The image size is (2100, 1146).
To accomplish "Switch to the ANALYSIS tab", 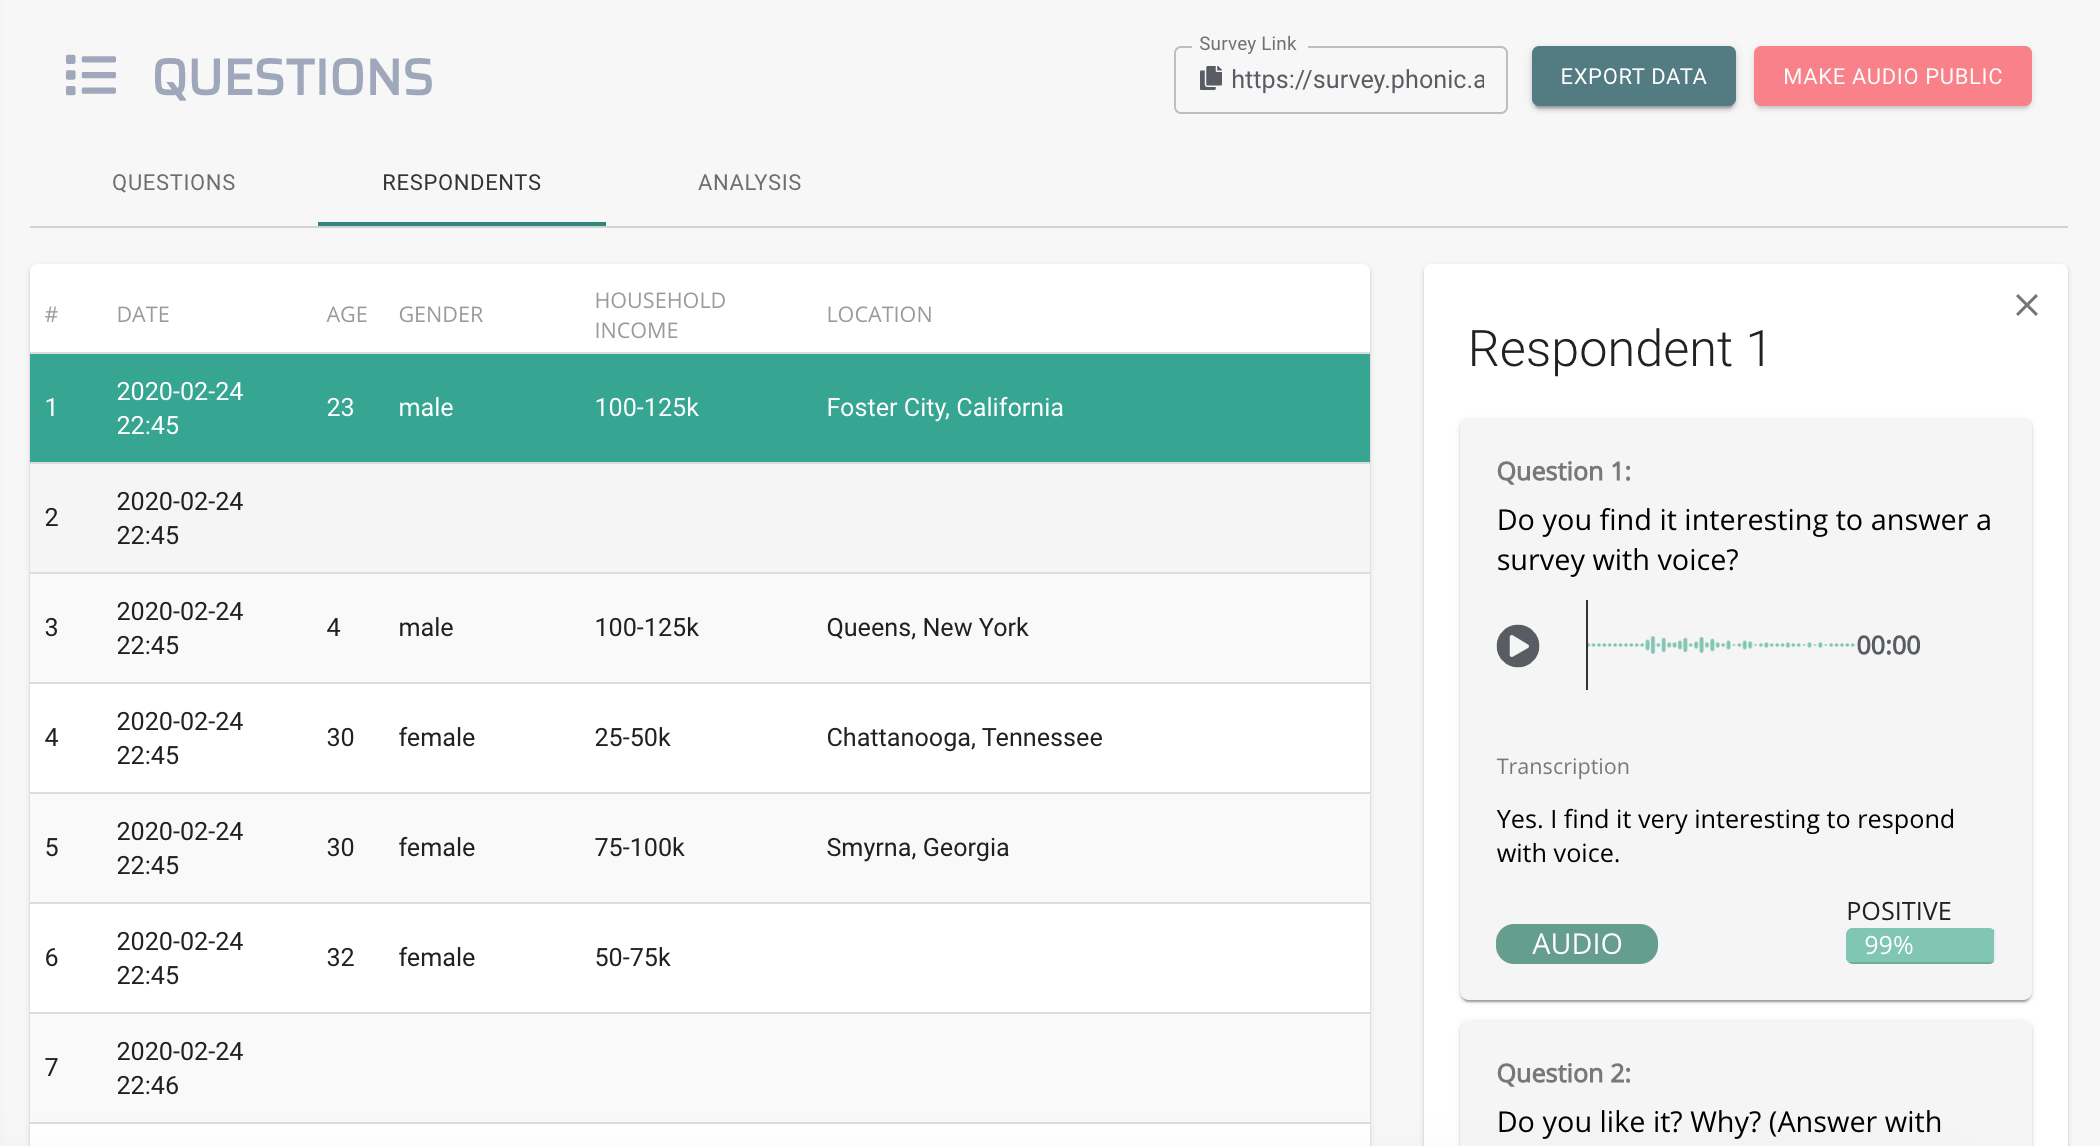I will click(x=749, y=182).
